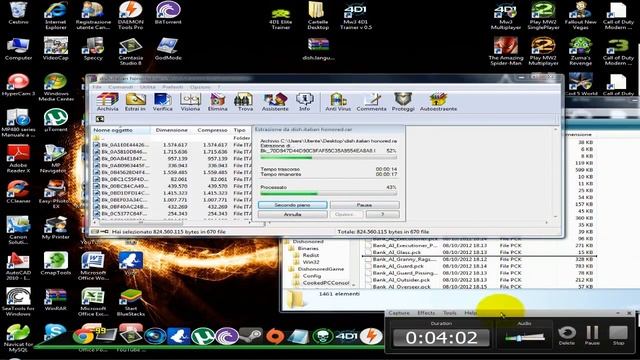The width and height of the screenshot is (640, 360).
Task: Click the Anti Virus toolbar icon
Action: pos(338,102)
